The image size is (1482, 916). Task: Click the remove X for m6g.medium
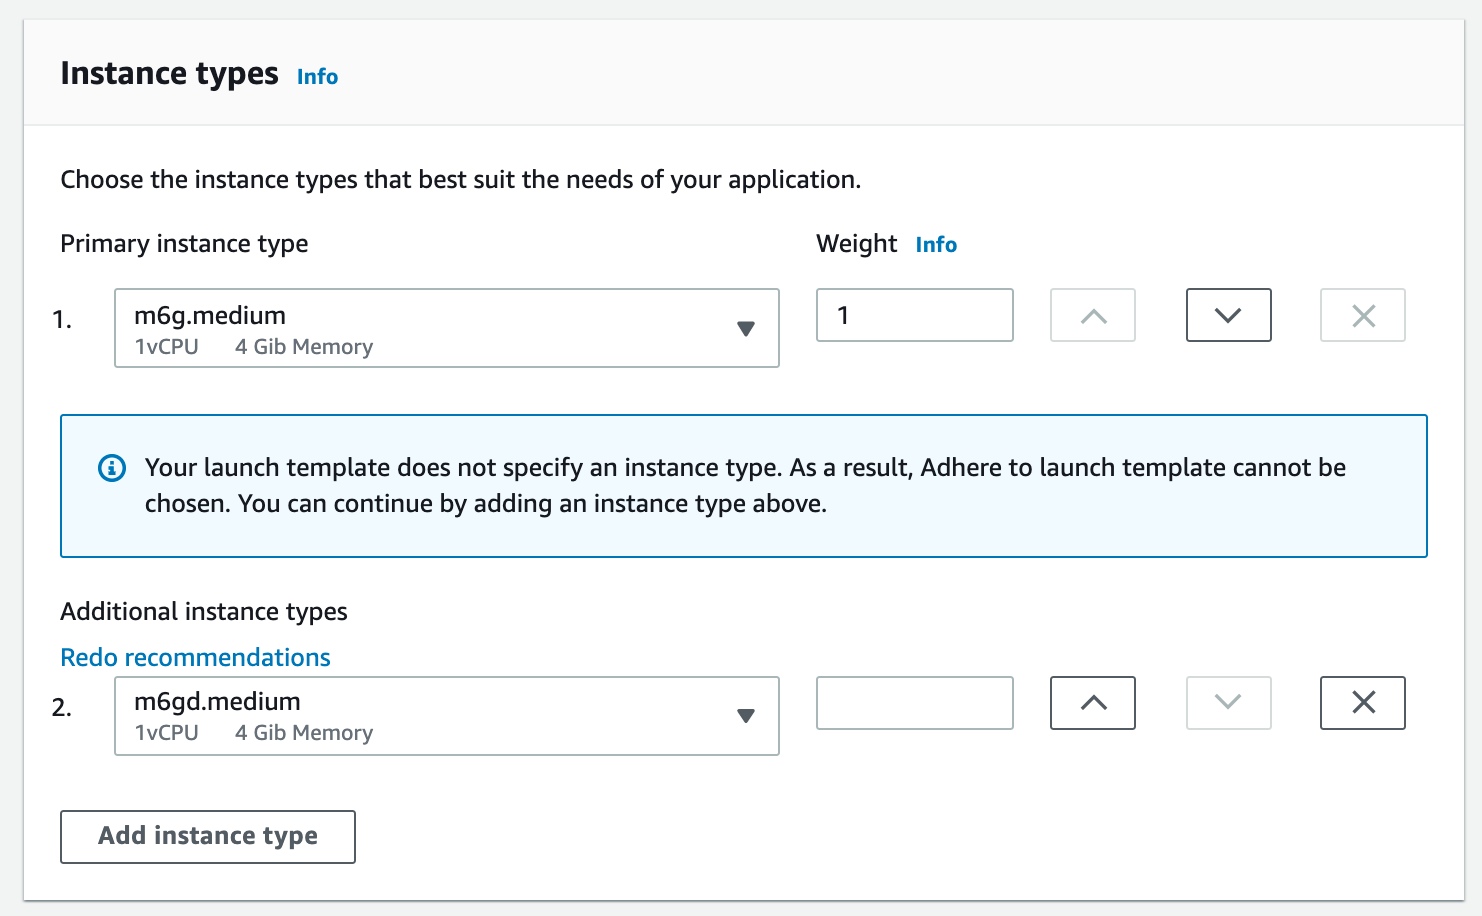pyautogui.click(x=1363, y=315)
